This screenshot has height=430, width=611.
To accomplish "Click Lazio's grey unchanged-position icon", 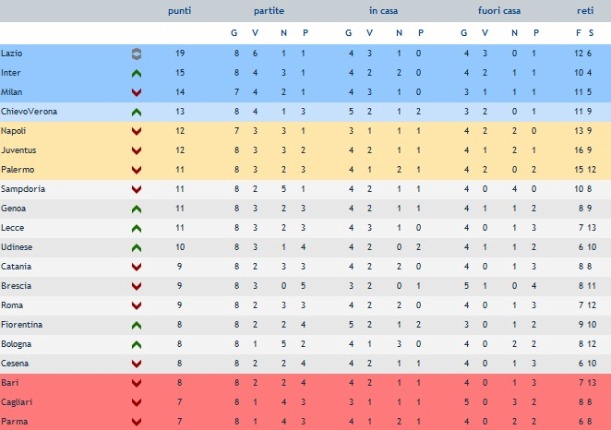I will tap(136, 54).
